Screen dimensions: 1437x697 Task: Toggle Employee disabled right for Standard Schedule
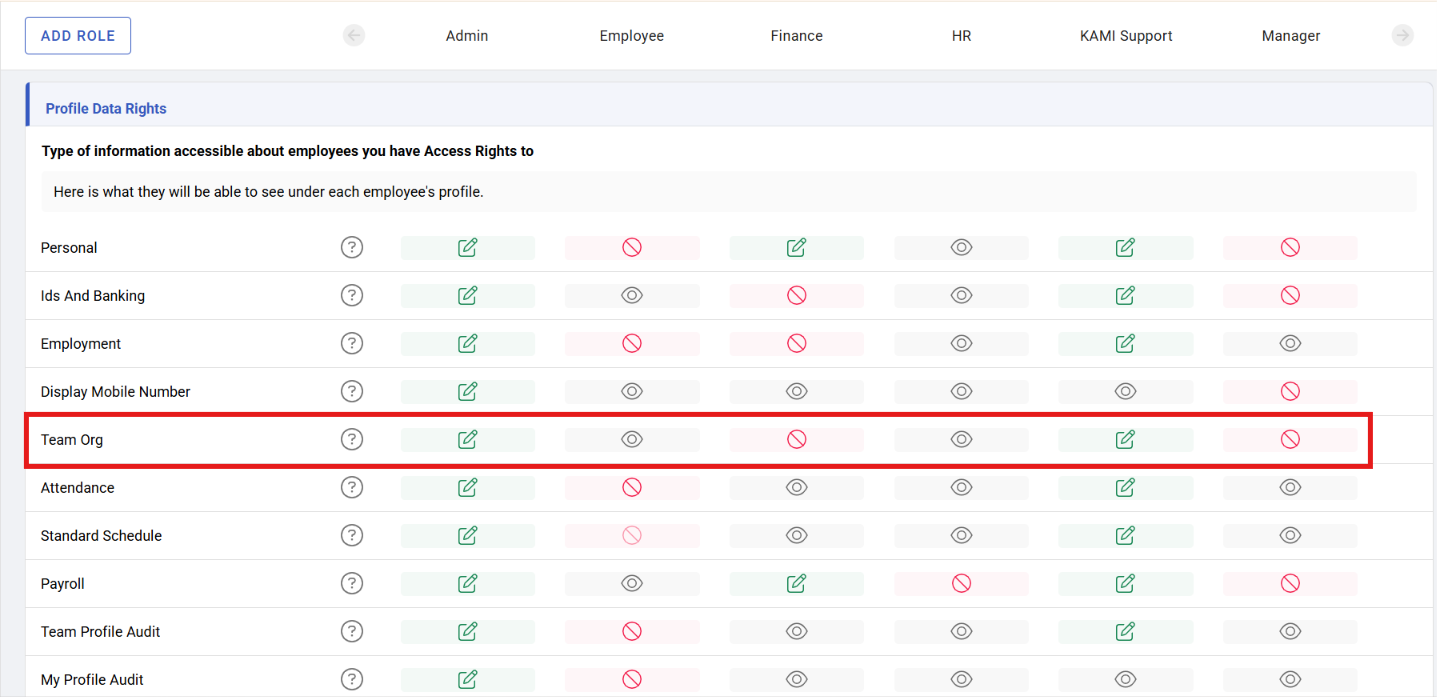tap(632, 535)
